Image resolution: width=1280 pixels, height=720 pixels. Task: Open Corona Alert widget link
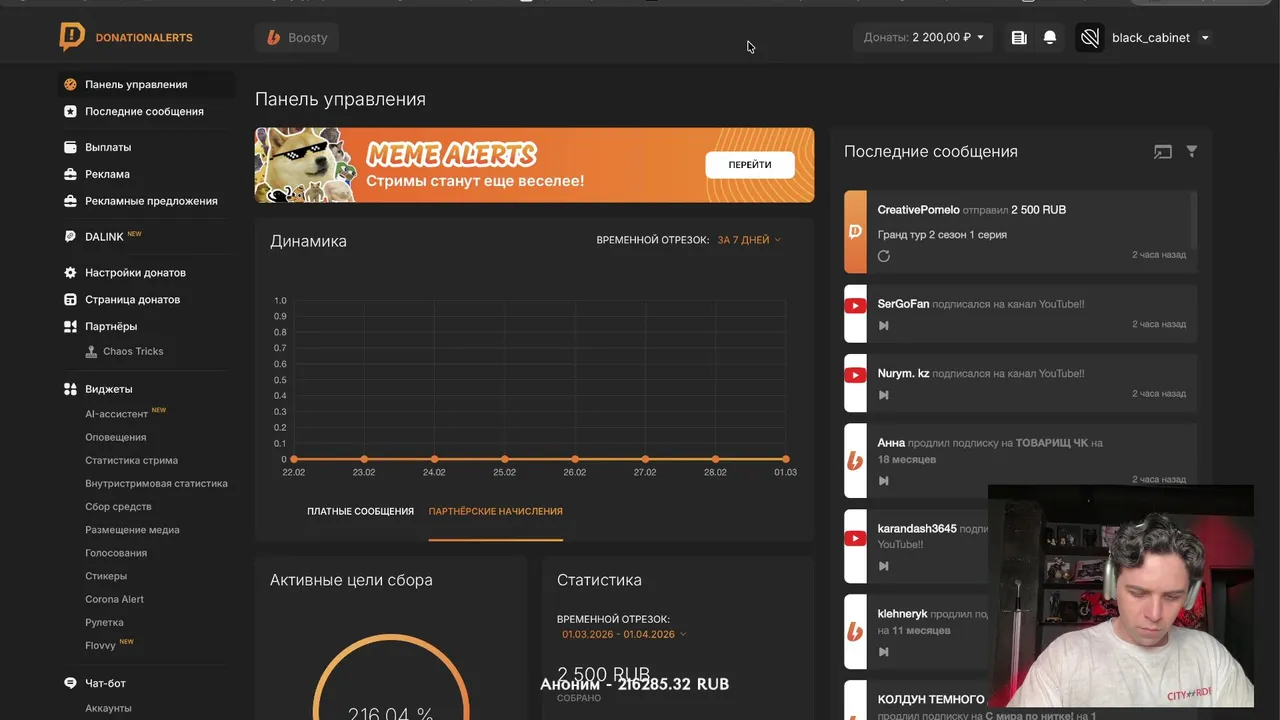[x=114, y=599]
